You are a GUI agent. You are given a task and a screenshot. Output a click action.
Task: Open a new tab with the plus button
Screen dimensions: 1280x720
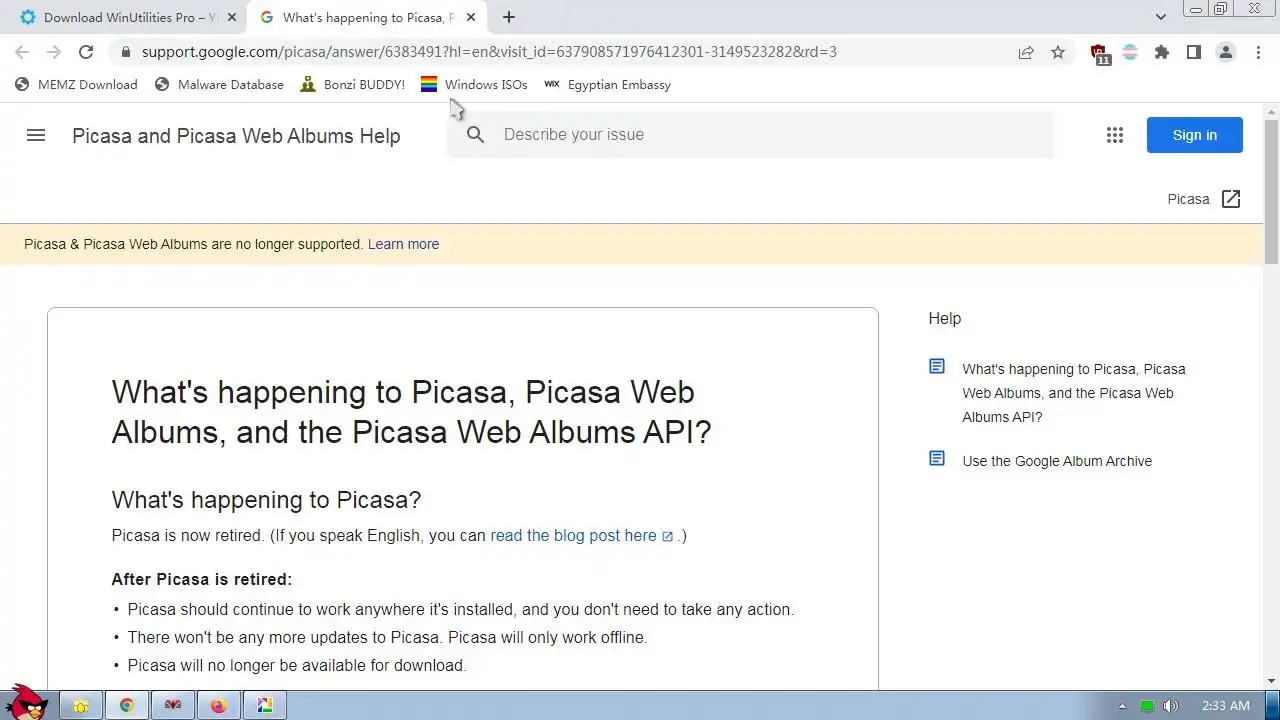[509, 17]
